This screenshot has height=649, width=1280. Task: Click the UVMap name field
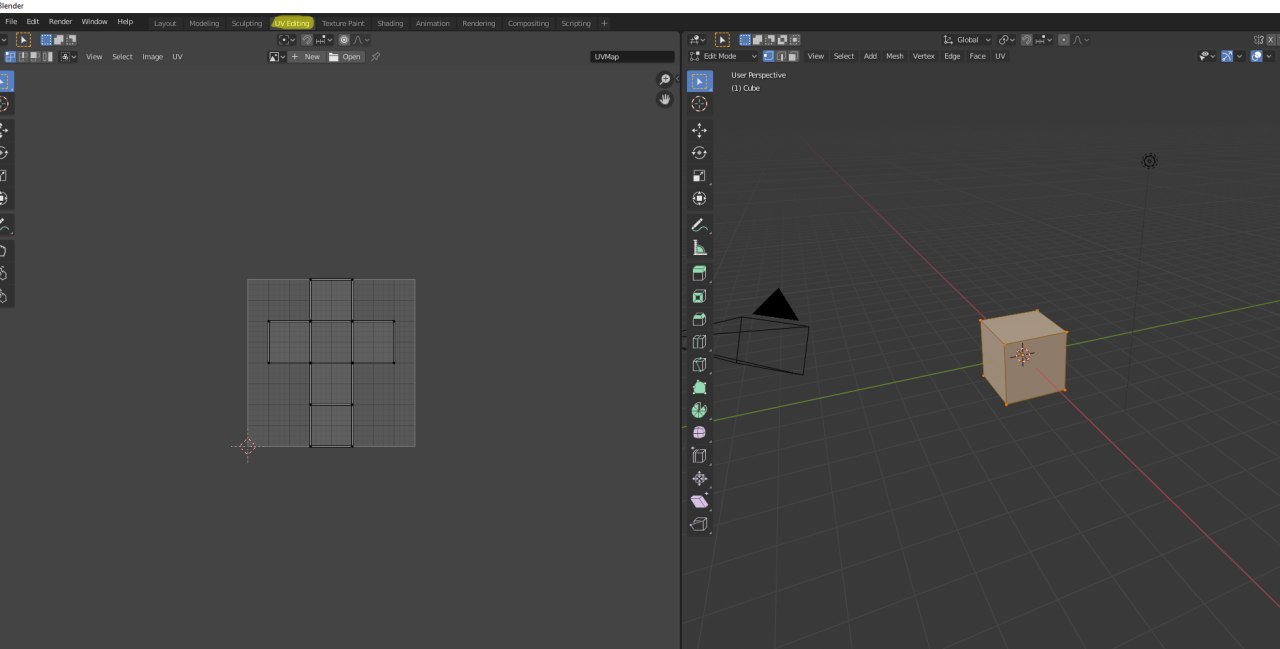click(632, 57)
